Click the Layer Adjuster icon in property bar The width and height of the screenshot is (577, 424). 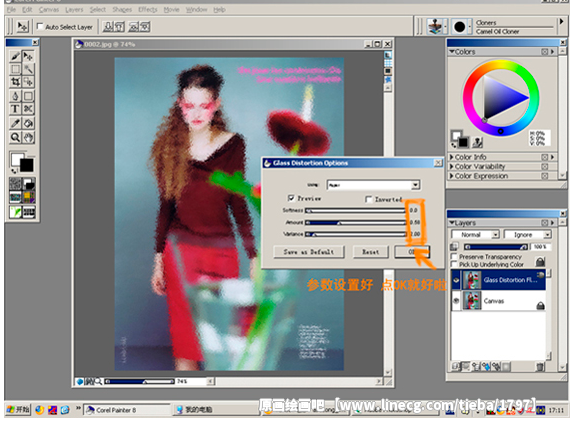22,26
